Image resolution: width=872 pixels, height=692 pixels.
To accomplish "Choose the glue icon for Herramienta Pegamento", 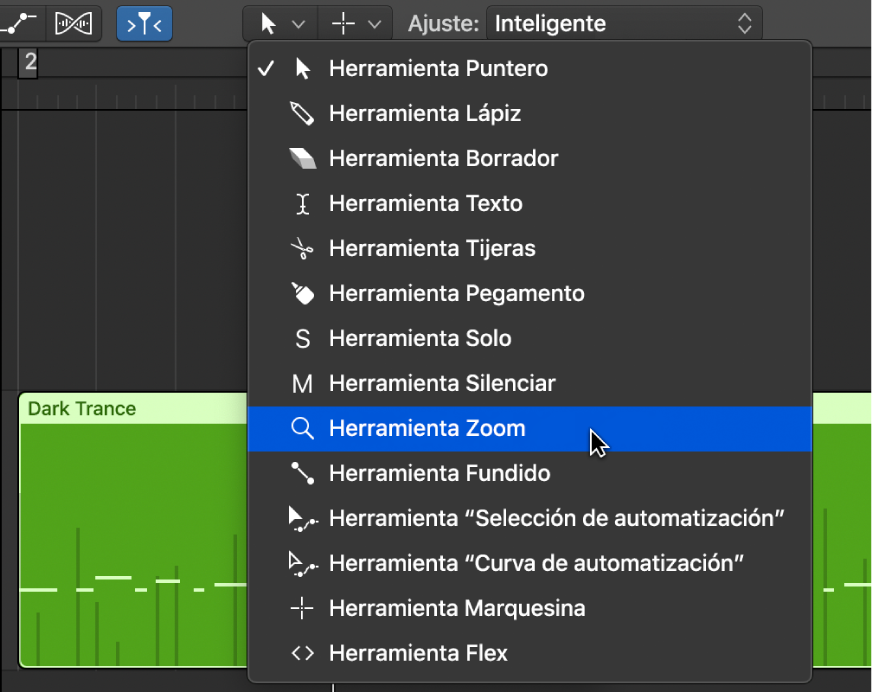I will tap(302, 294).
